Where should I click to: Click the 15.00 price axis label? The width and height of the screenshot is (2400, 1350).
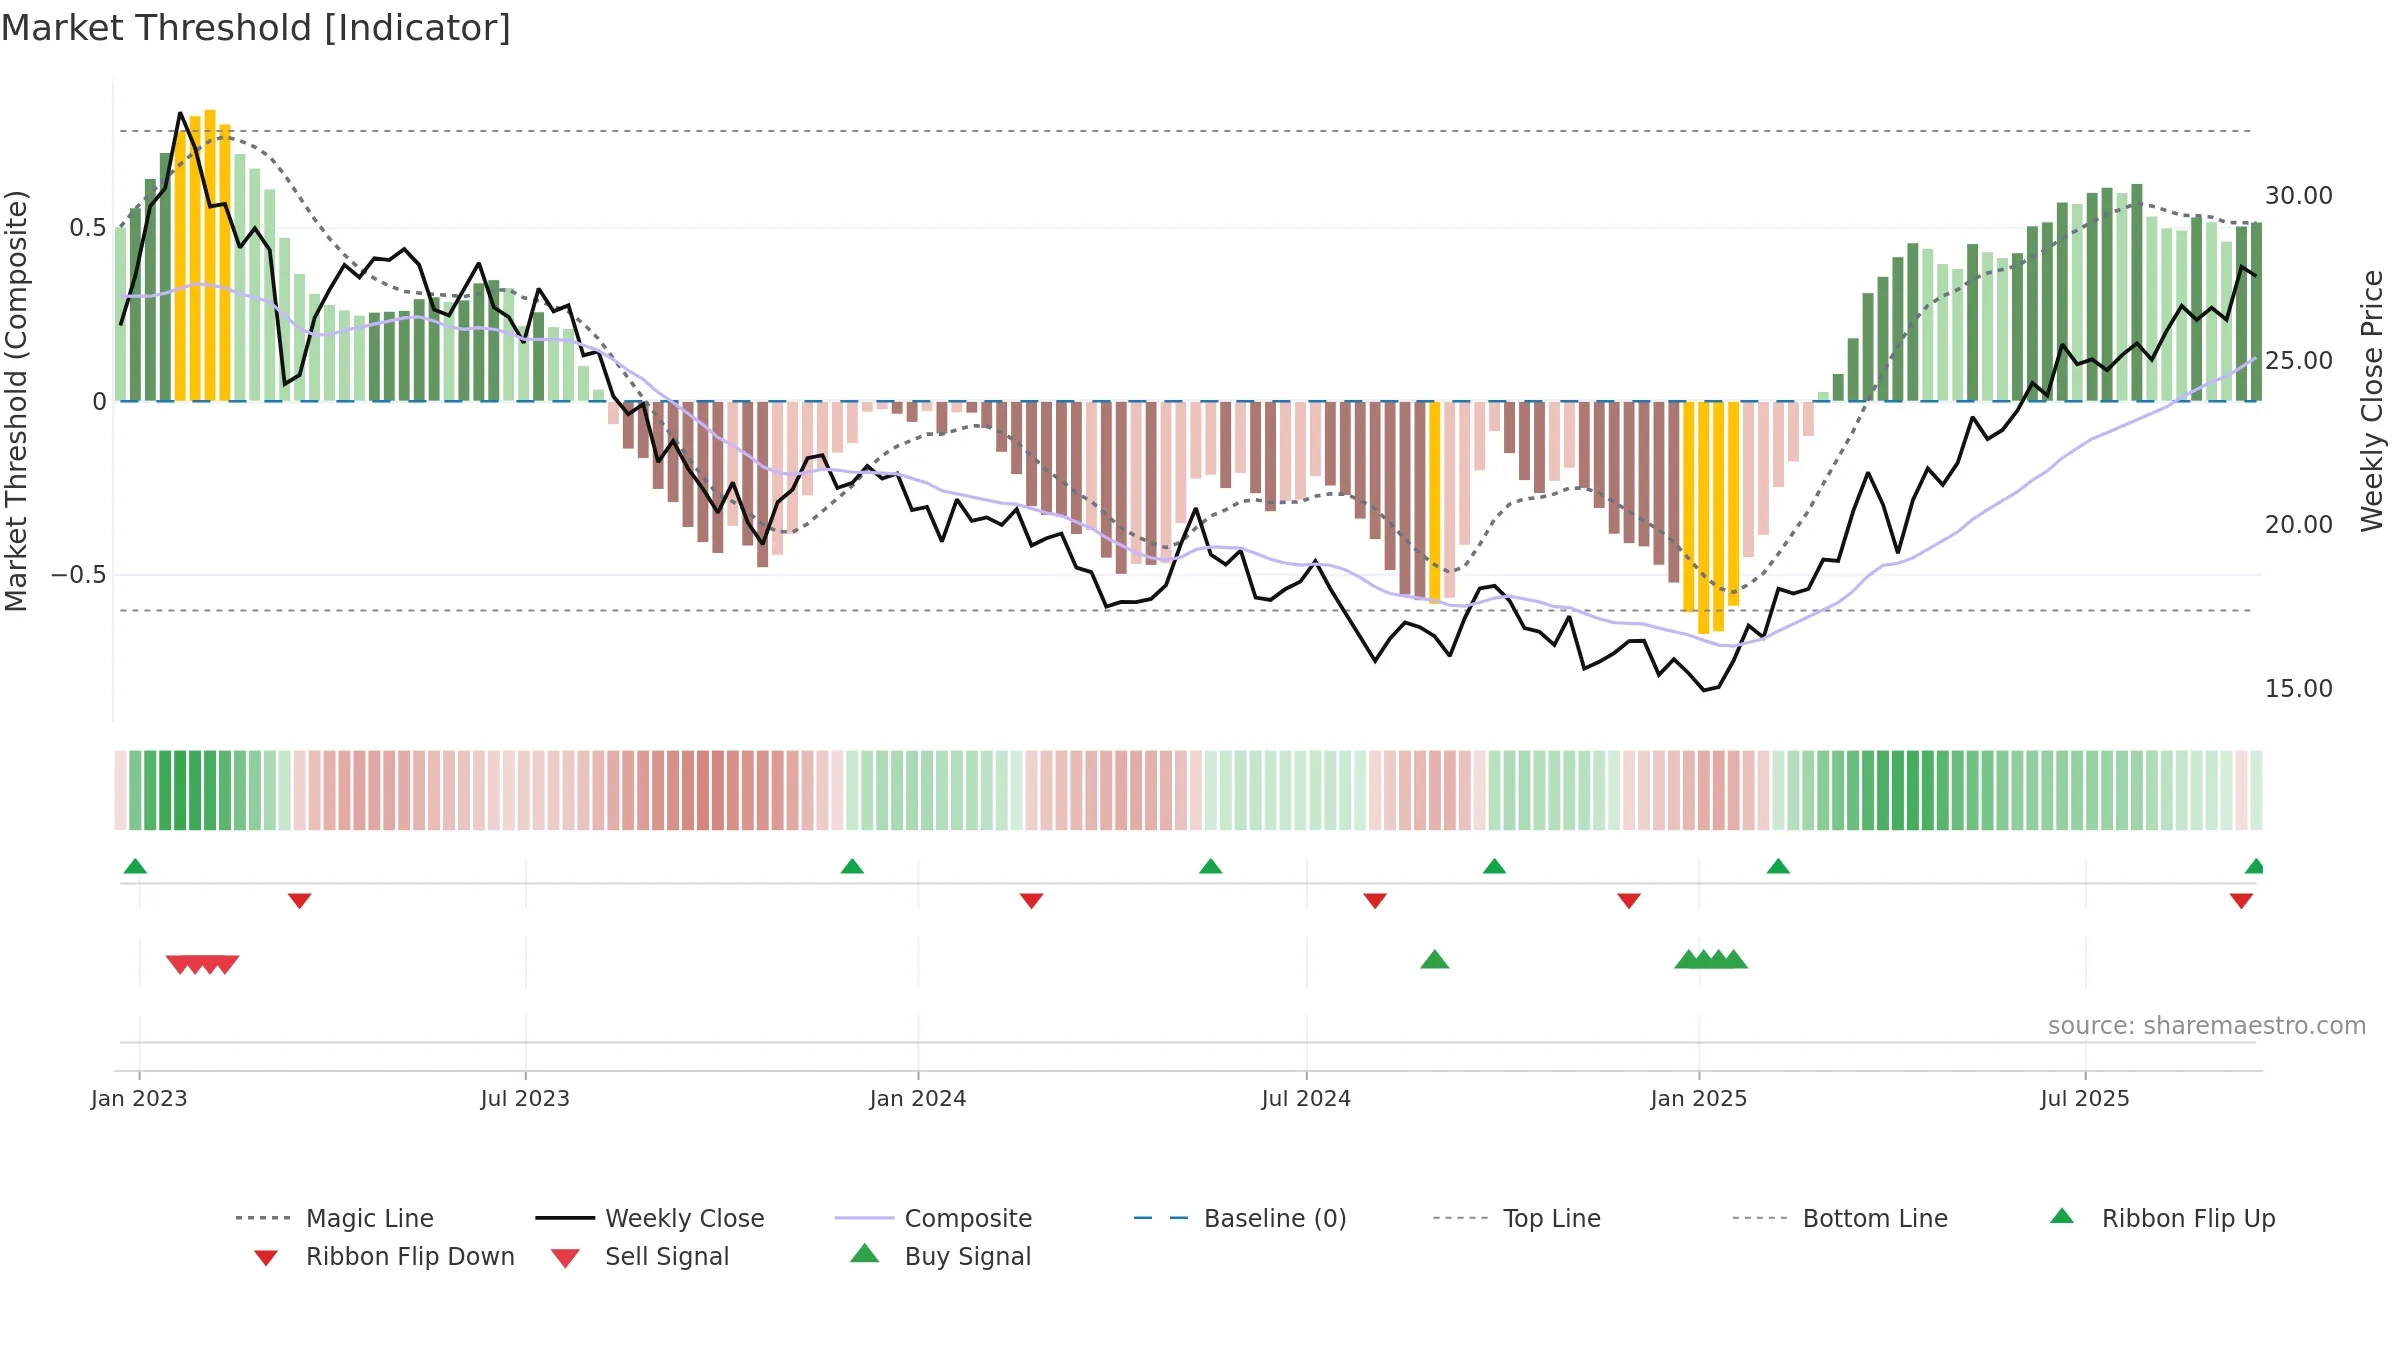[x=2299, y=688]
